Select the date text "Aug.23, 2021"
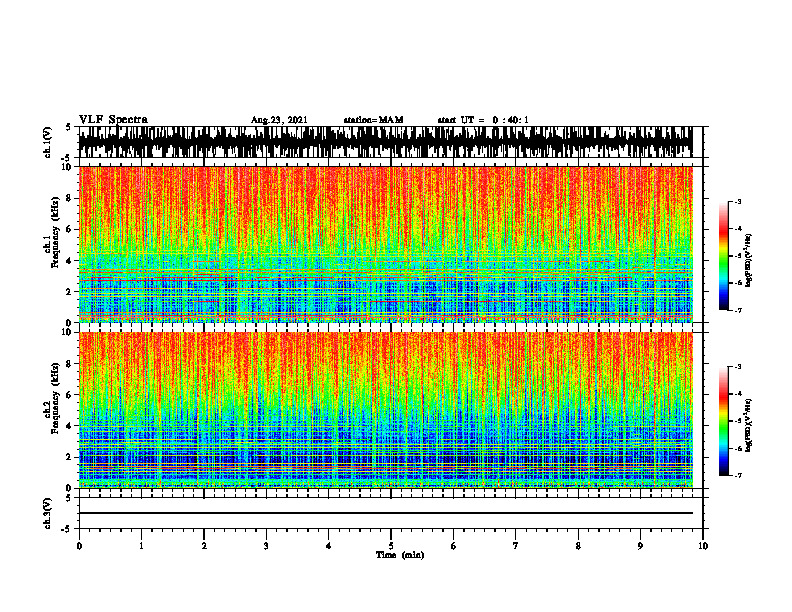Screen dimensions: 792x612 click(x=279, y=120)
